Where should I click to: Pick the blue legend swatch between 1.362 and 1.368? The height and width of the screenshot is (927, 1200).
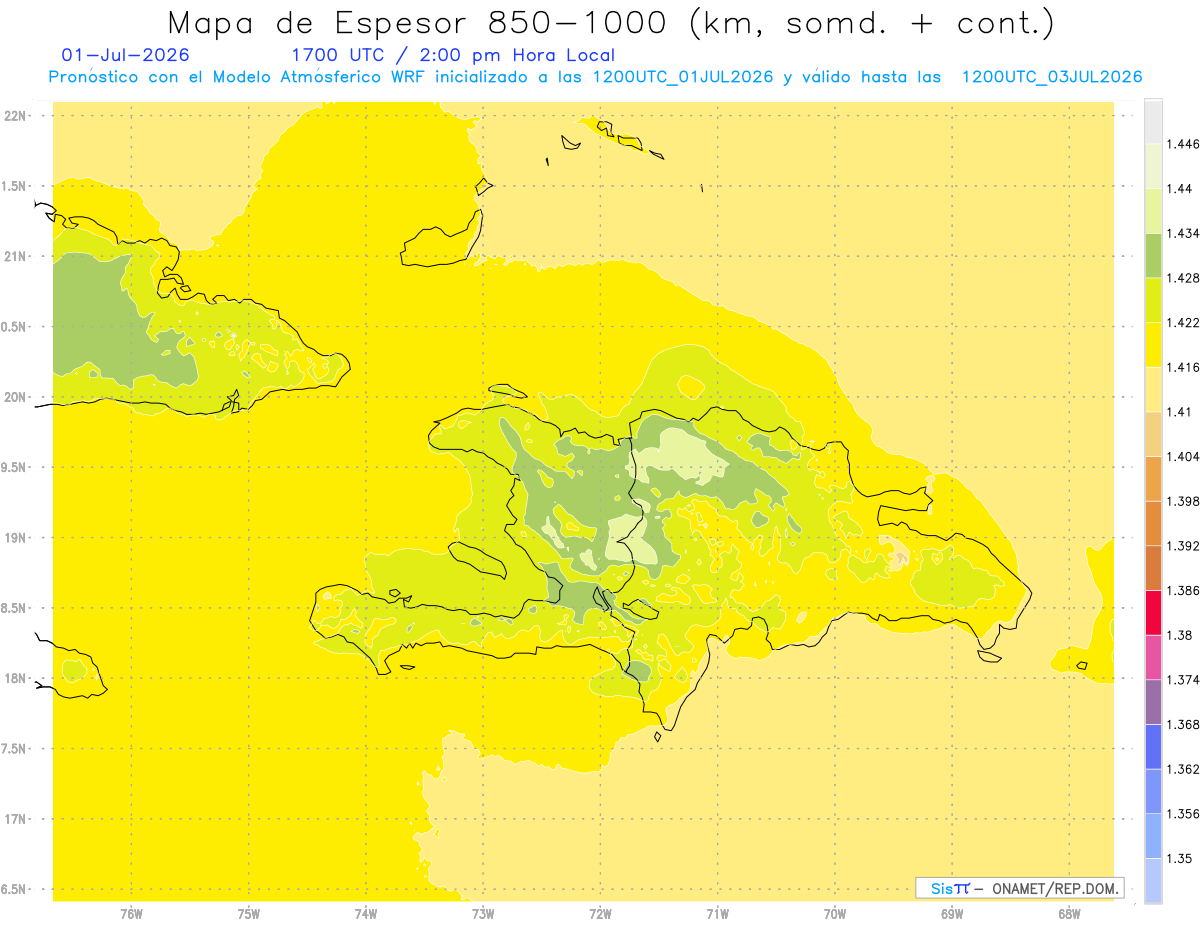coord(1153,747)
